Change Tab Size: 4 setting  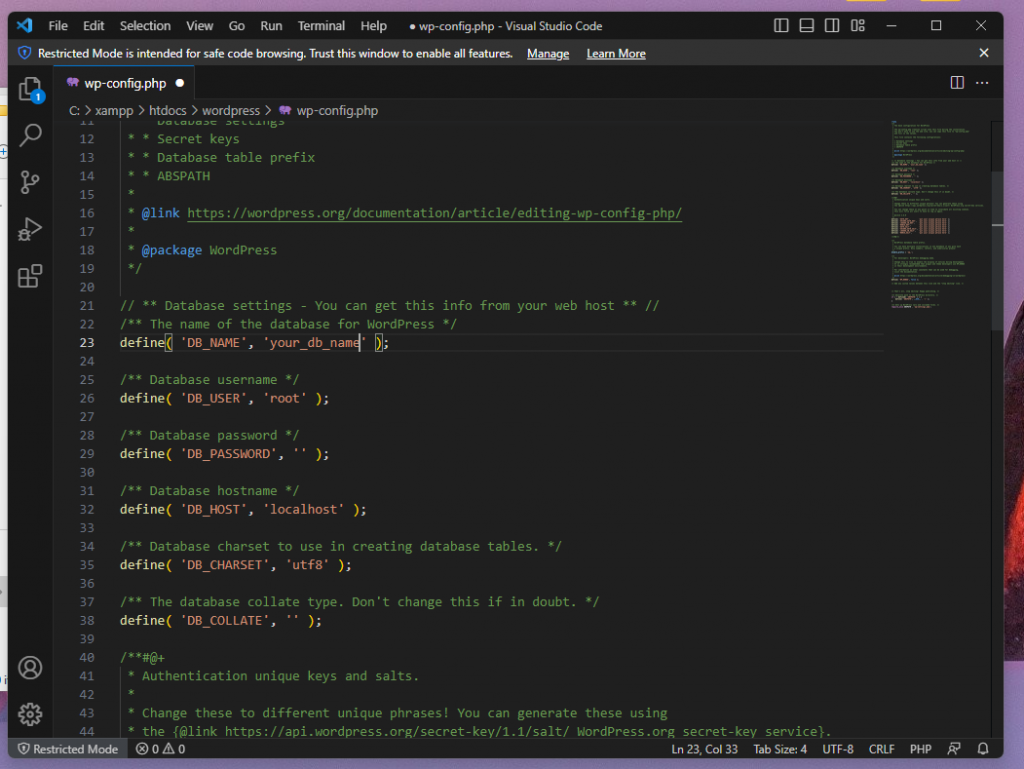tap(780, 749)
